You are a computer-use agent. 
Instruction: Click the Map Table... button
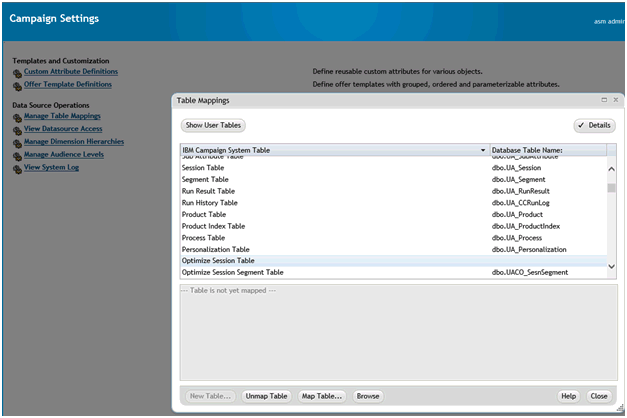click(x=322, y=396)
